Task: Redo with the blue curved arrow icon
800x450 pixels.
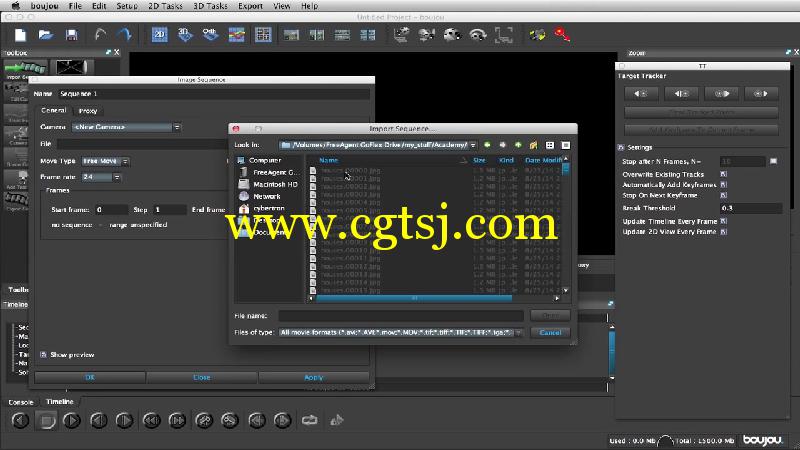Action: click(124, 35)
